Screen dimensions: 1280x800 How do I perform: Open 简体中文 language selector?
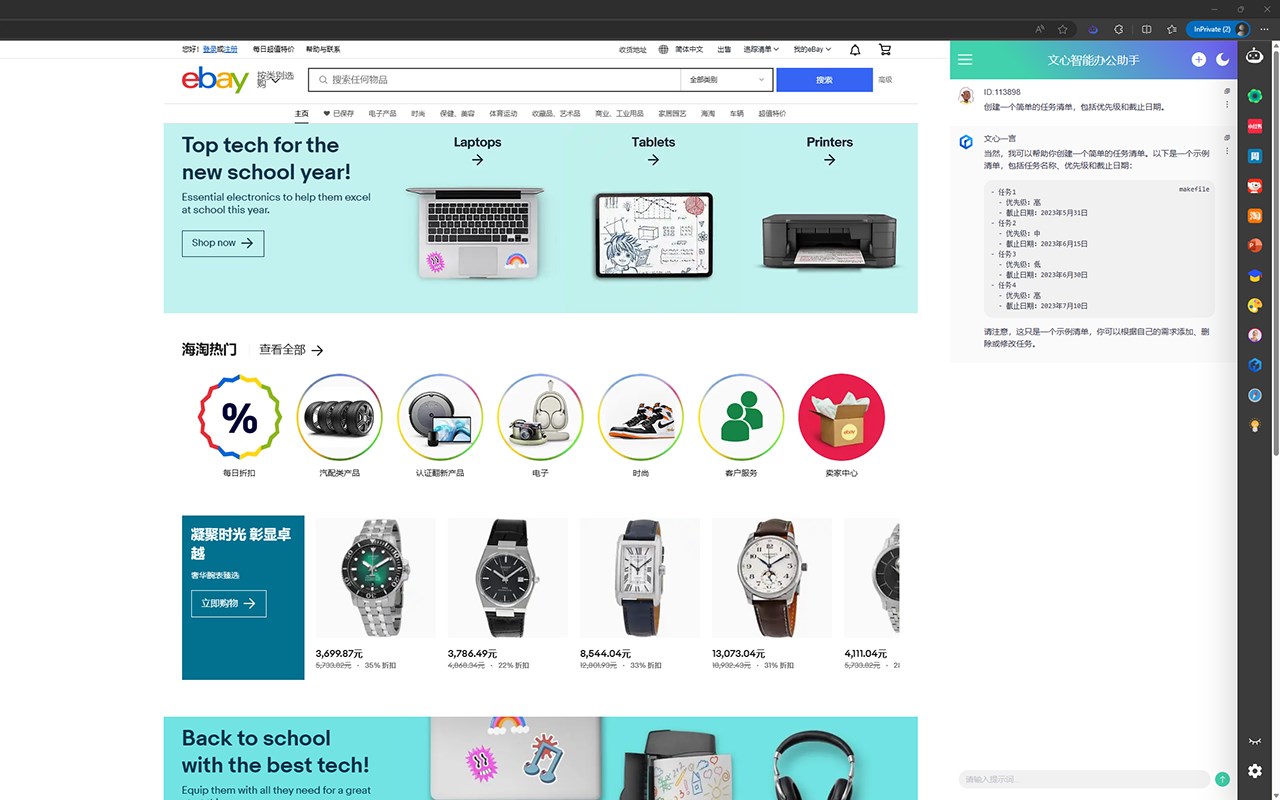(681, 49)
